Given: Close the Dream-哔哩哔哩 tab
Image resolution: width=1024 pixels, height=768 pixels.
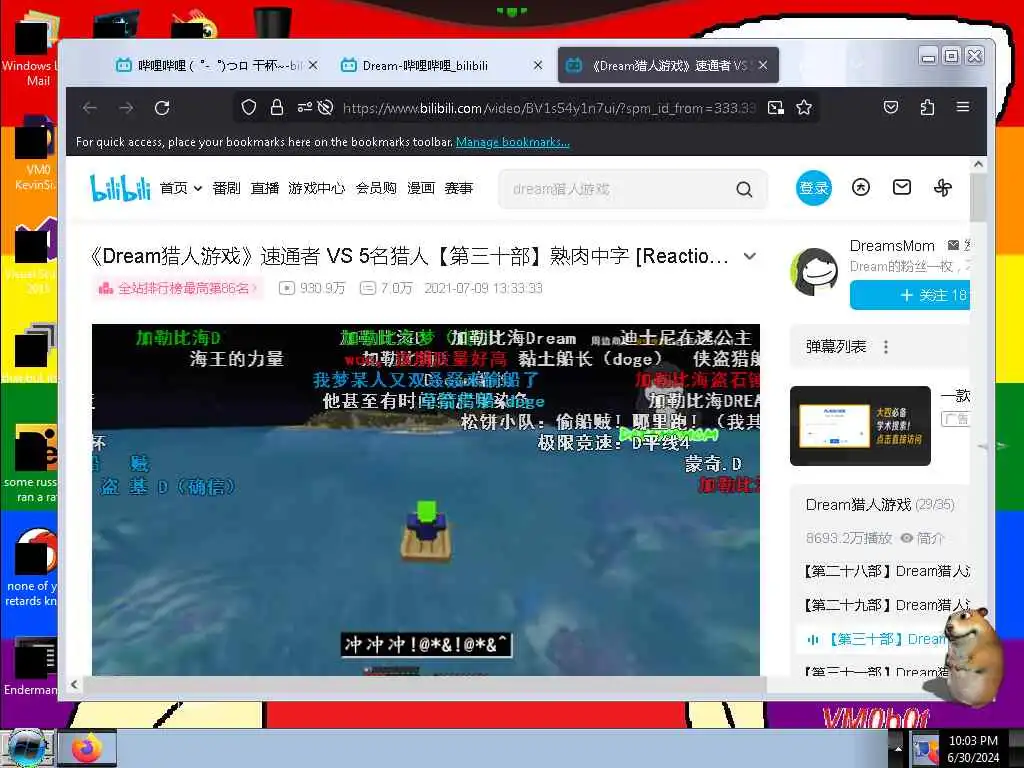Looking at the screenshot, I should [x=537, y=65].
